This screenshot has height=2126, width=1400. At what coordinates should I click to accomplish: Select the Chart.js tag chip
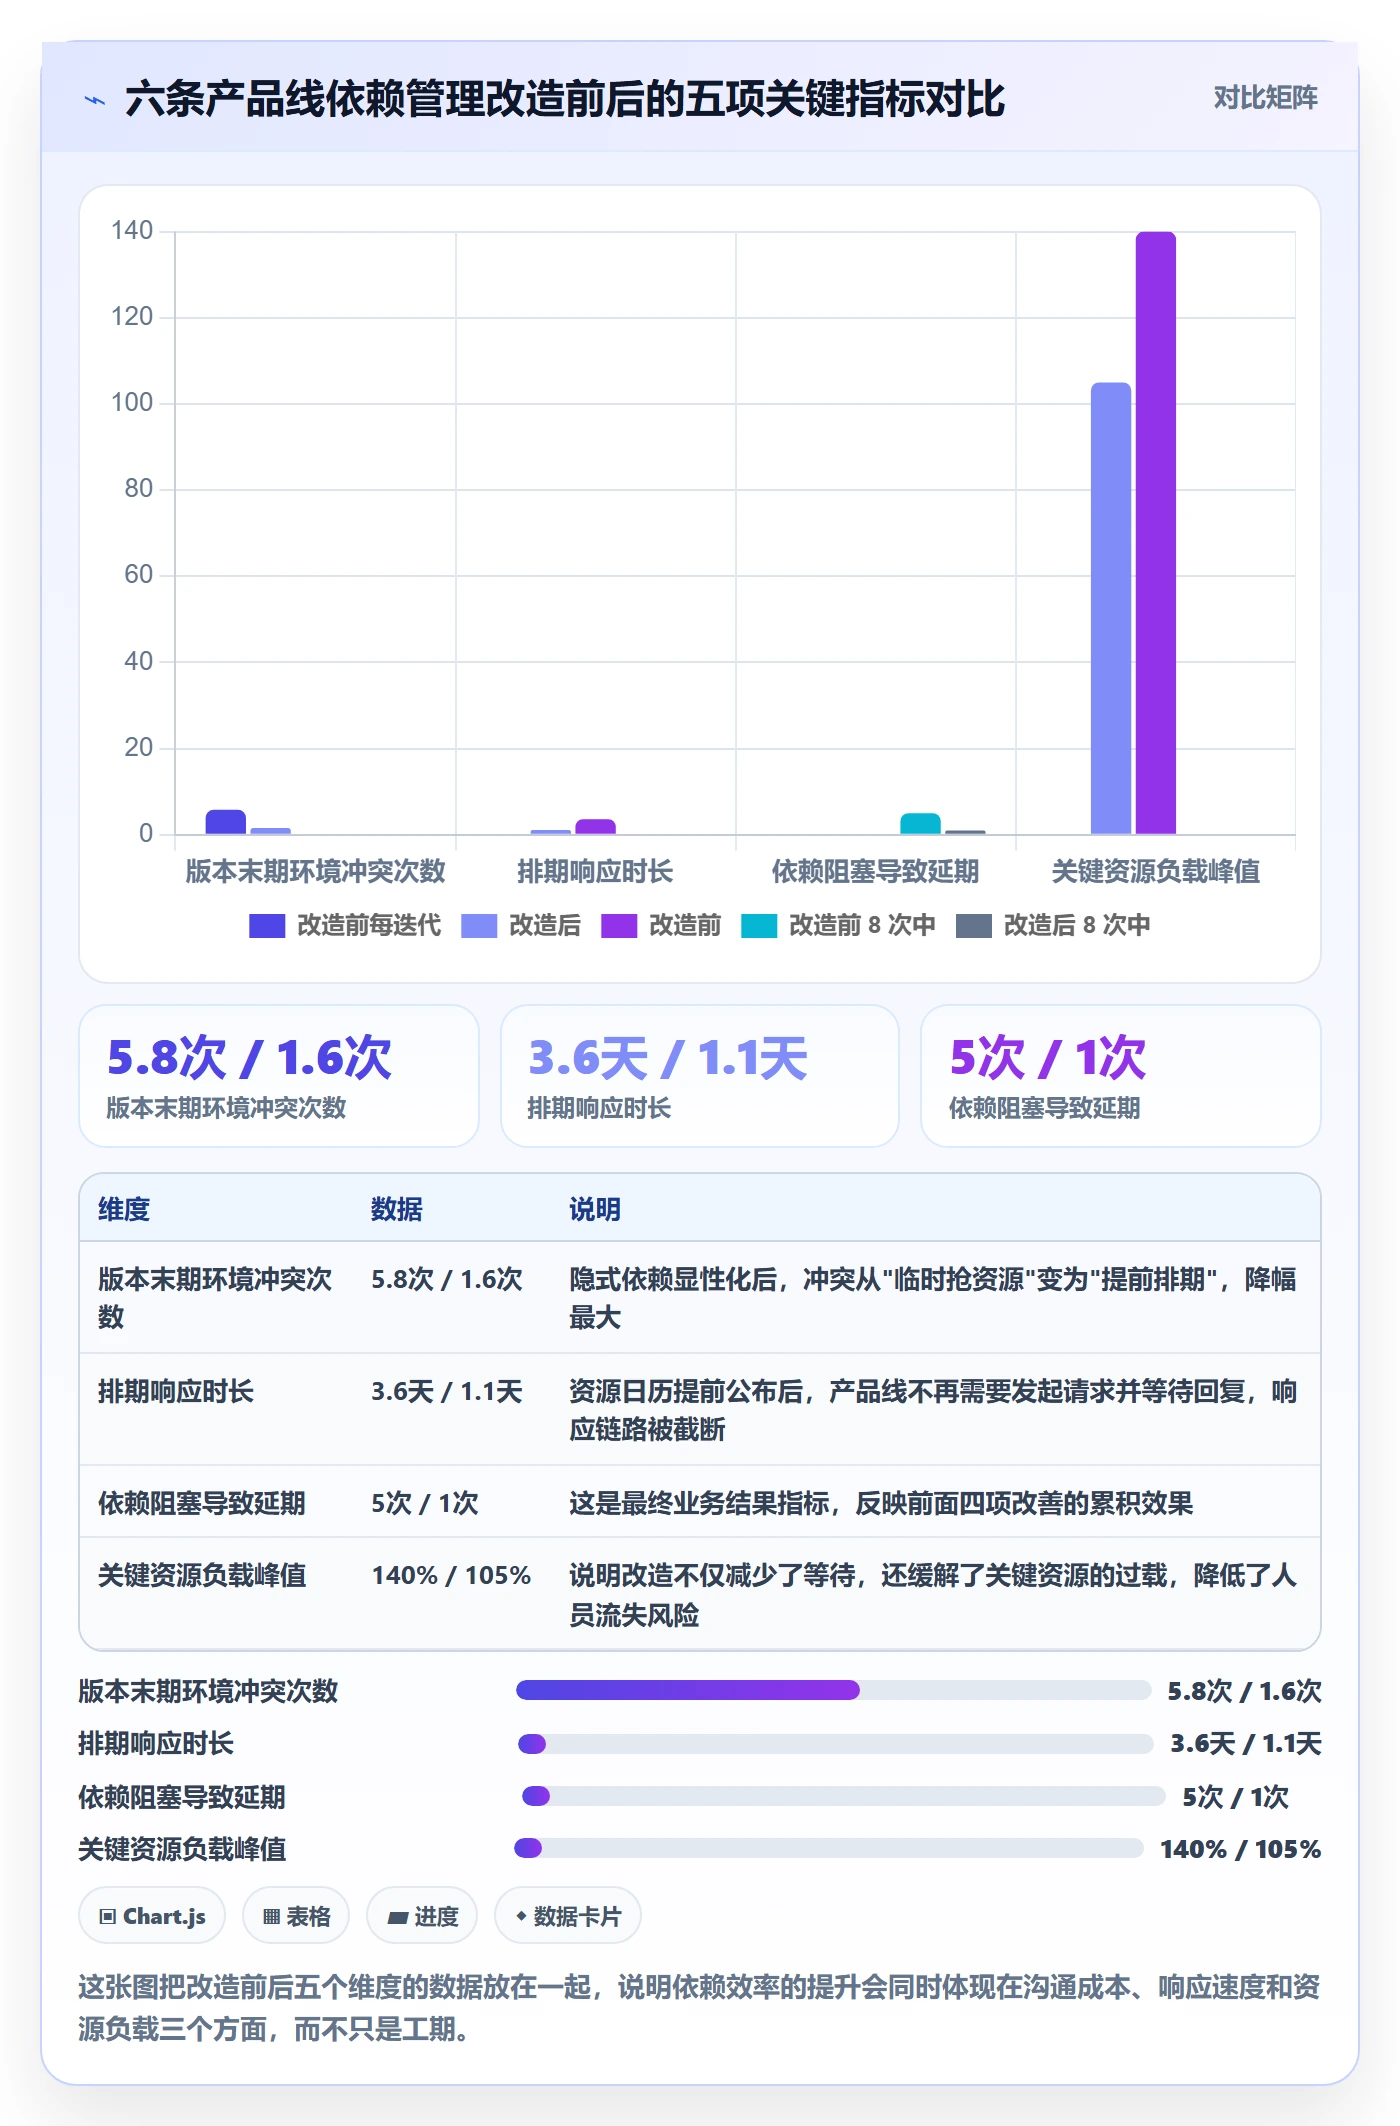pyautogui.click(x=152, y=1916)
